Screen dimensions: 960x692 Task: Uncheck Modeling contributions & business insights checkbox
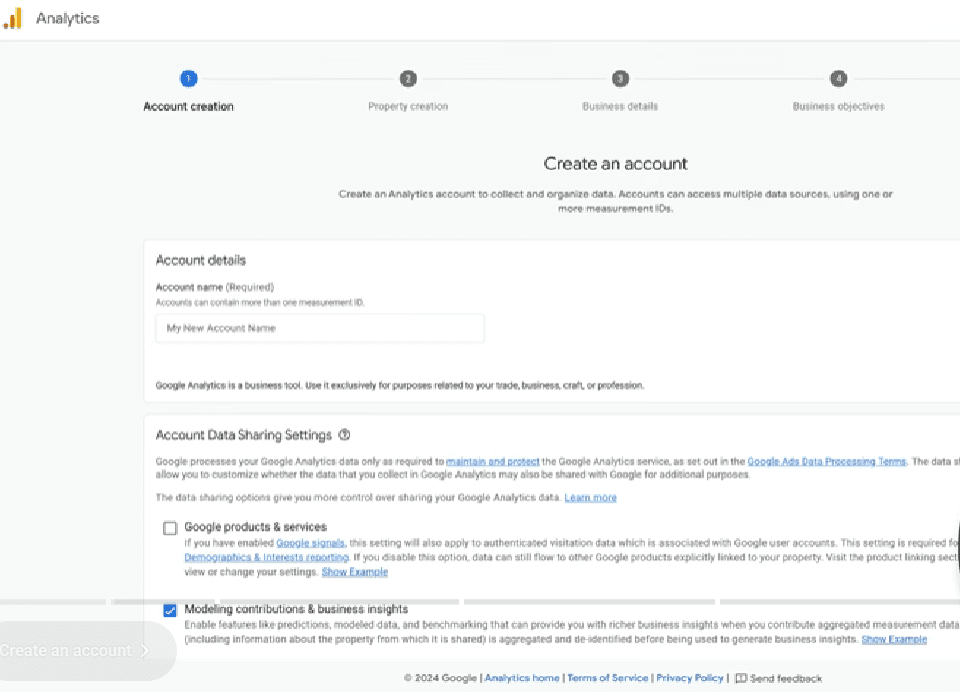170,610
